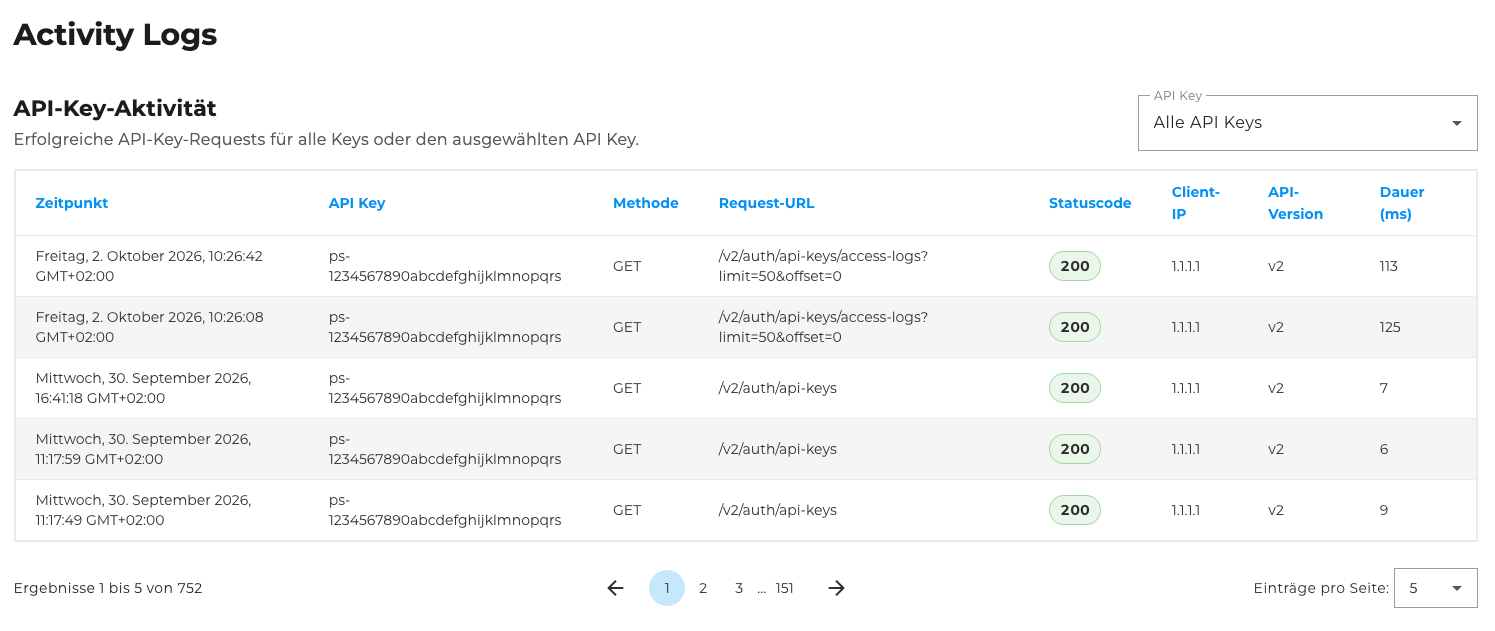Click Ergebnisse 1 bis 5 von 752 text
The width and height of the screenshot is (1495, 631).
point(108,588)
